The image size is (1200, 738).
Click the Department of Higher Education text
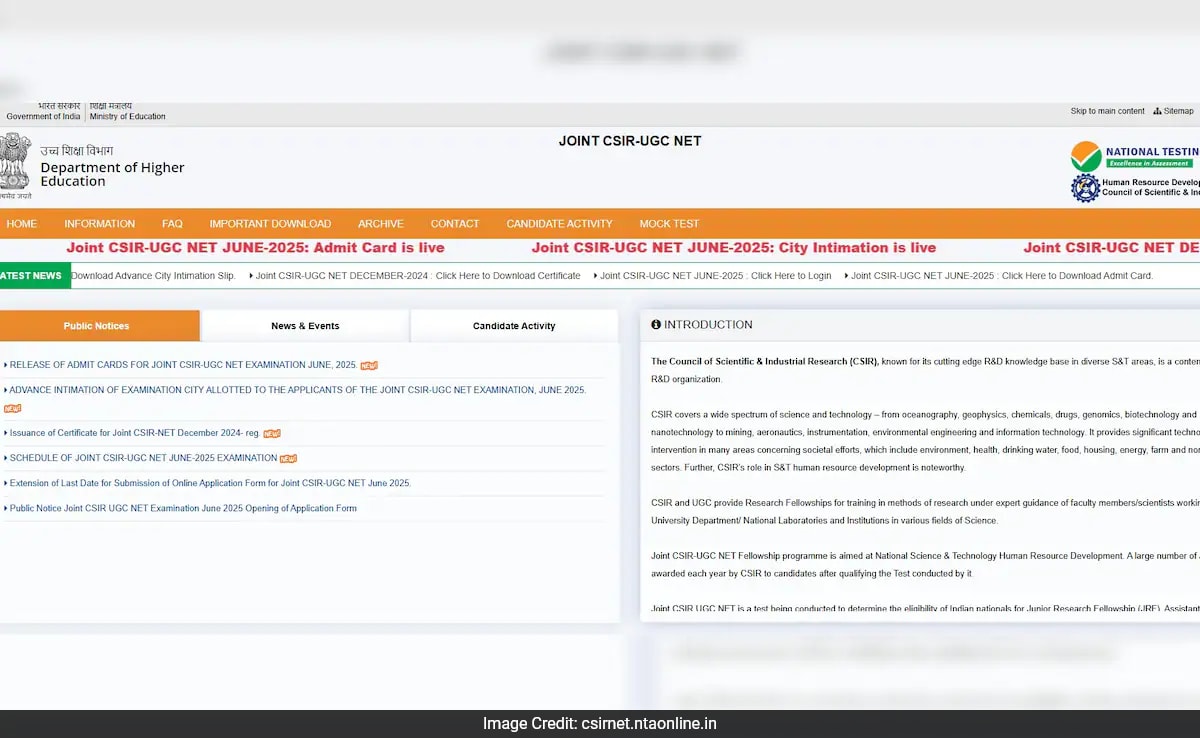tap(112, 174)
